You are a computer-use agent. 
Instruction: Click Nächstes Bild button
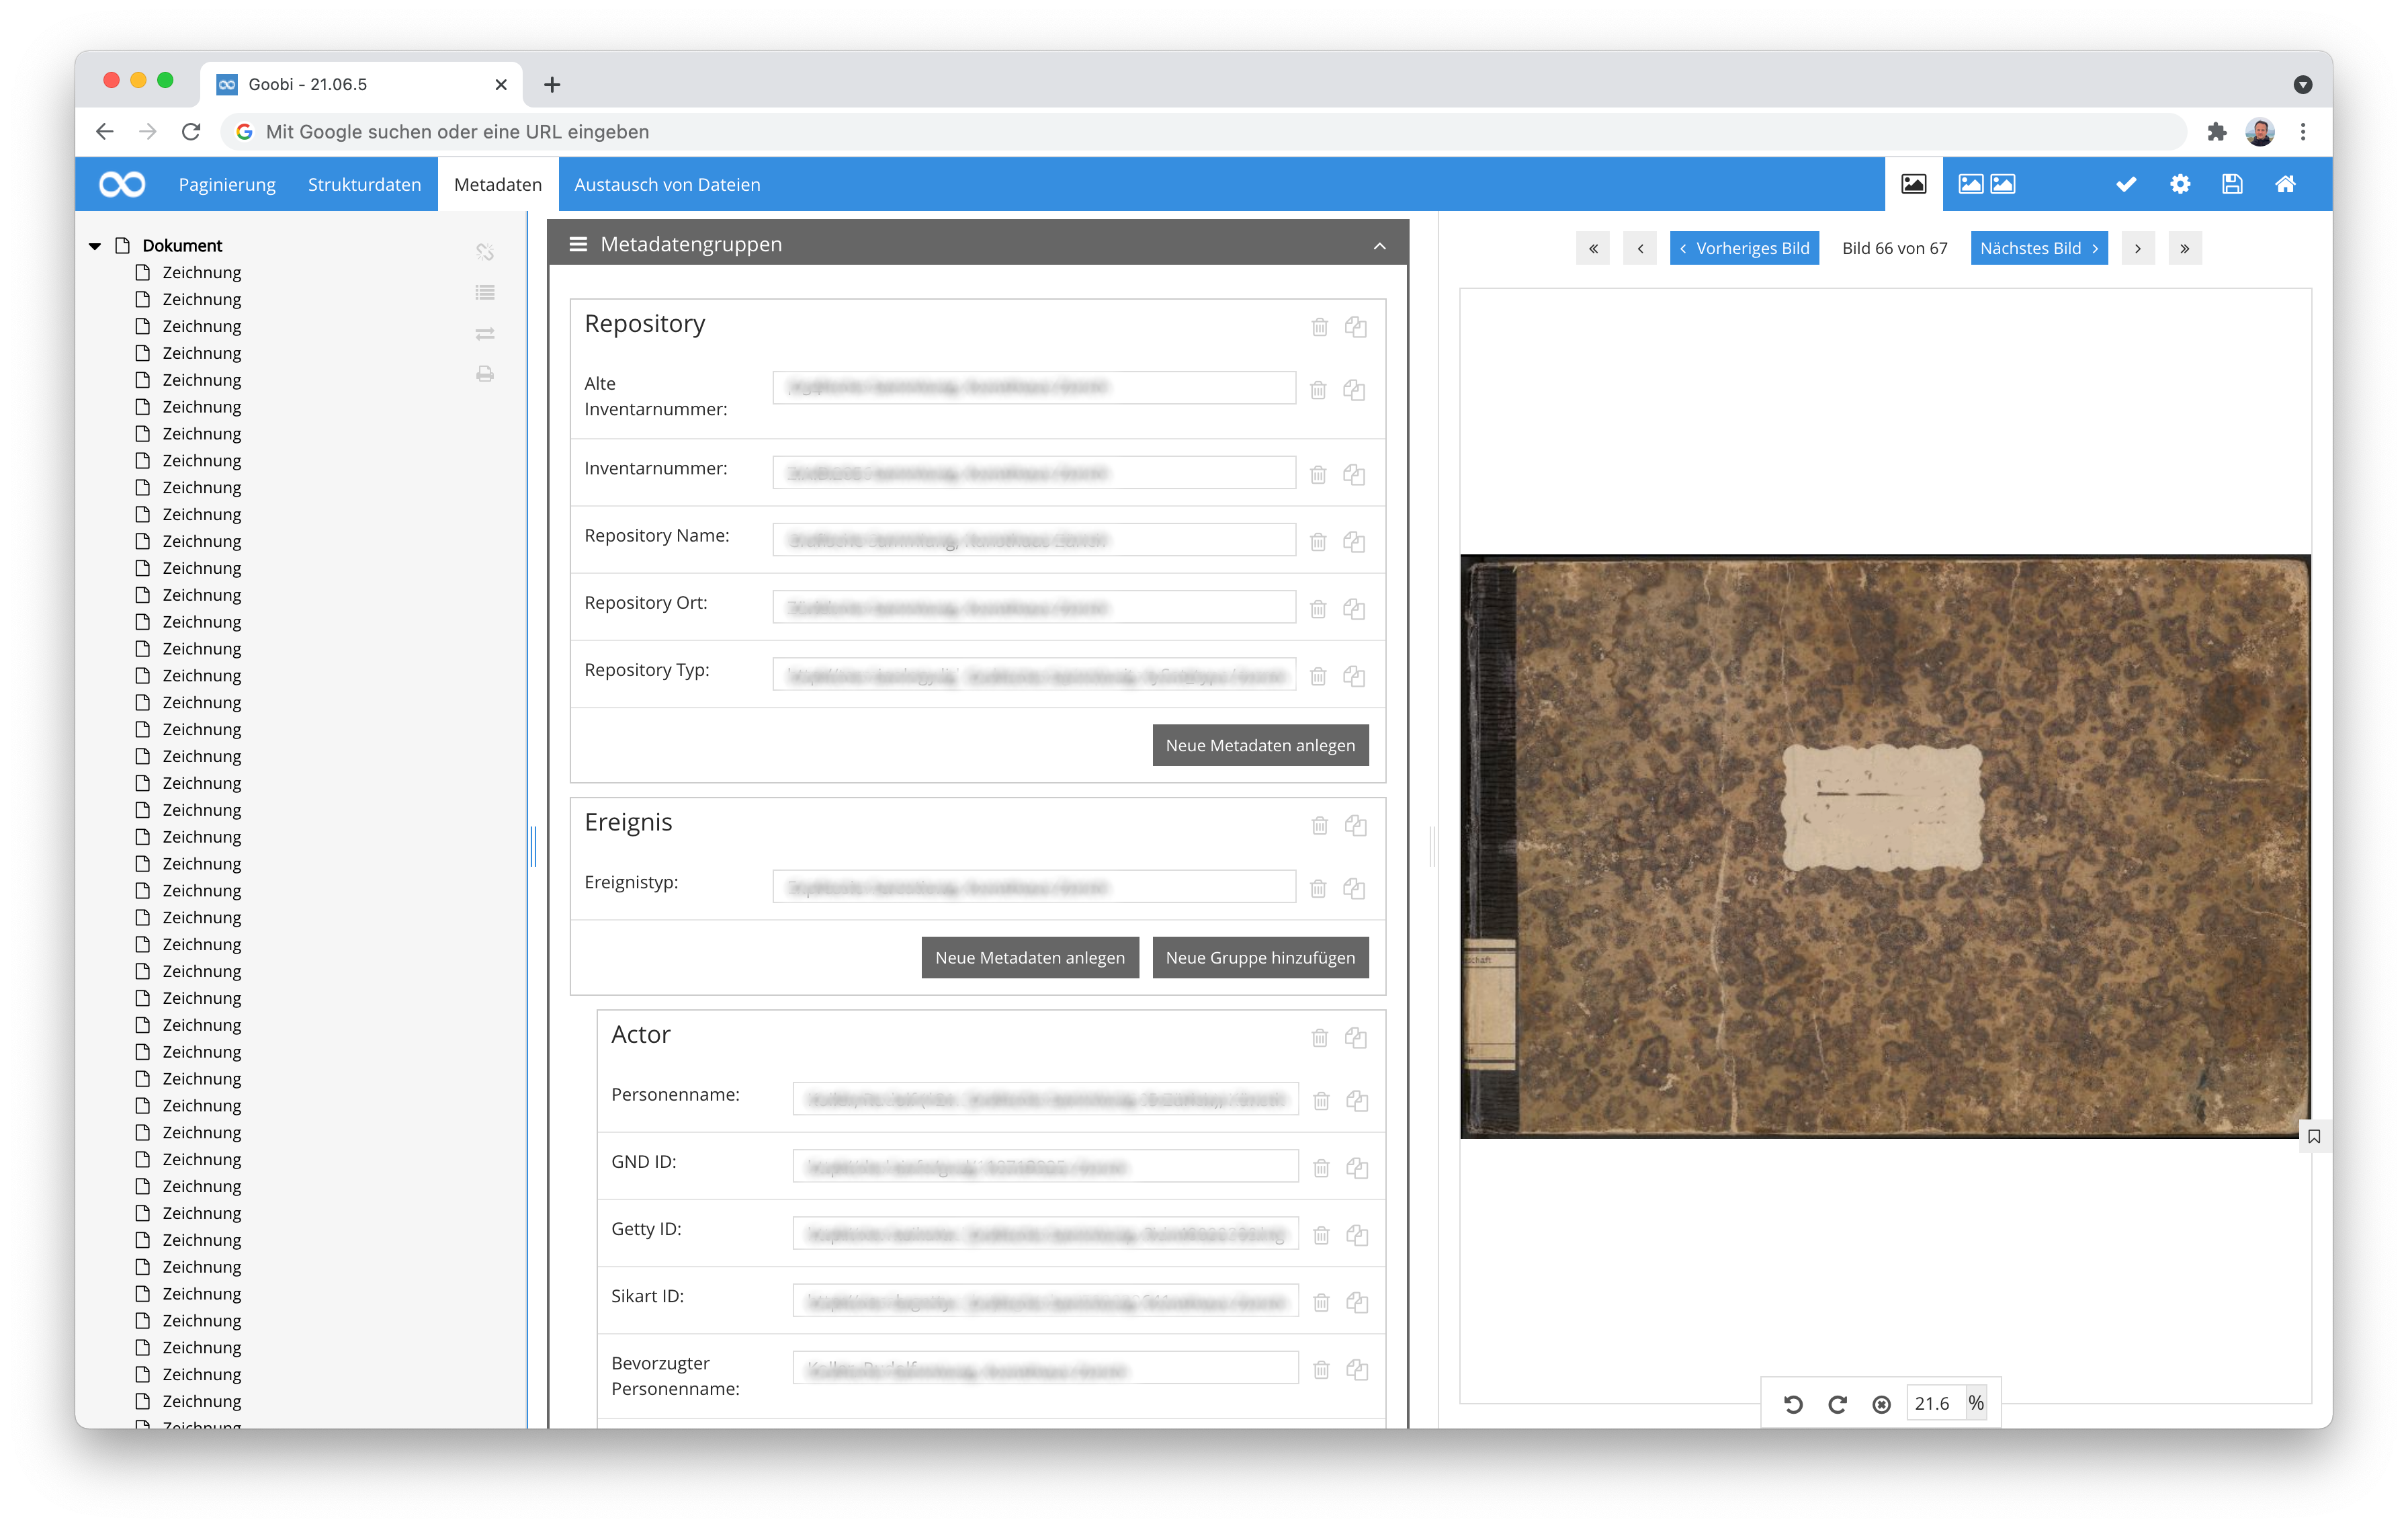[2038, 248]
